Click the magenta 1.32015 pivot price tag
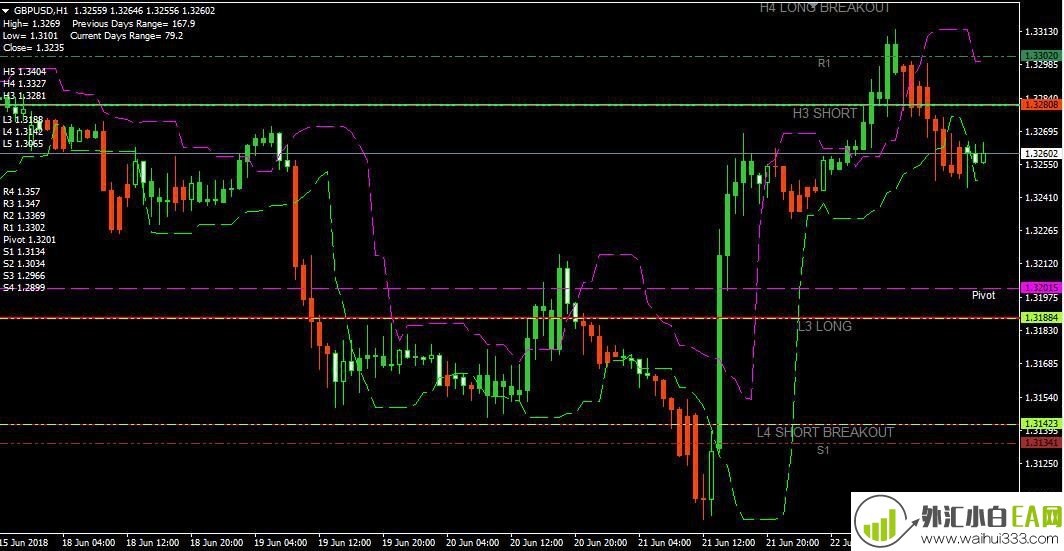 click(x=1042, y=288)
